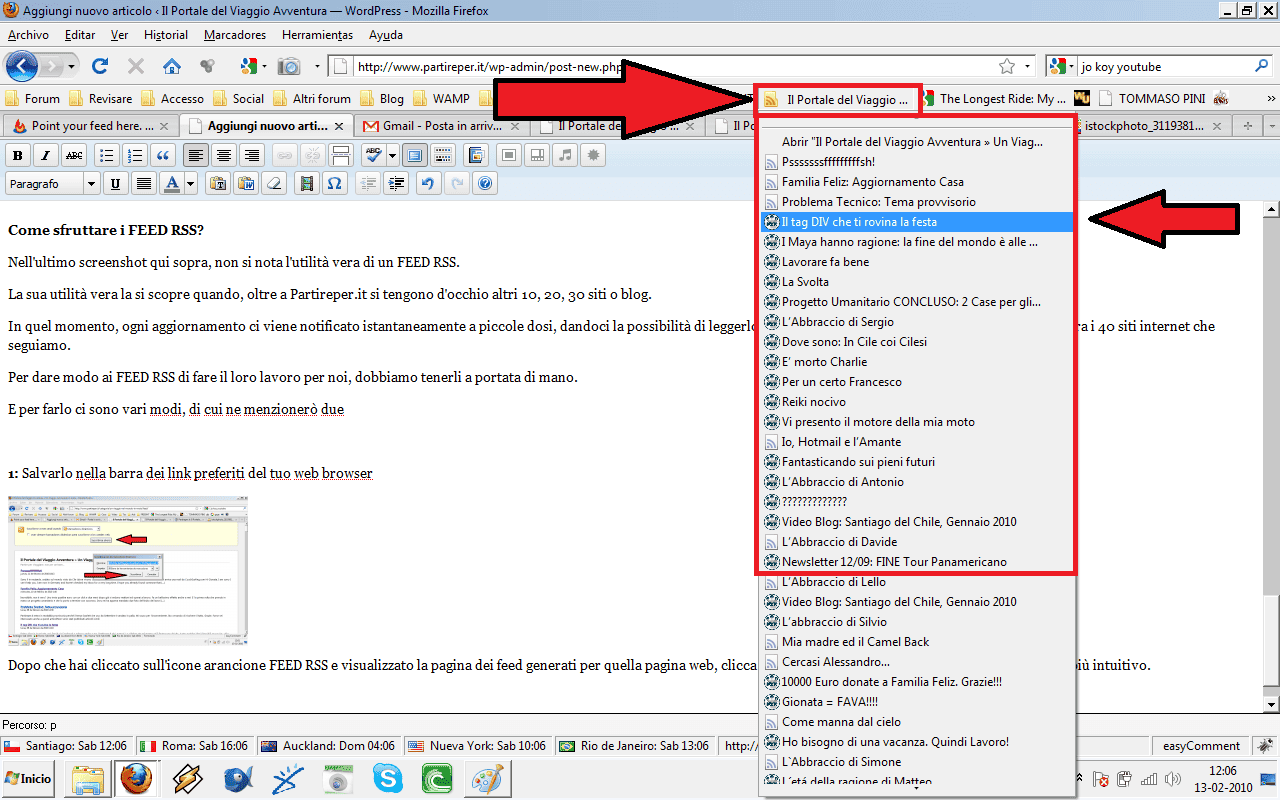This screenshot has width=1280, height=800.
Task: Pick the text color A swatch
Action: pyautogui.click(x=171, y=183)
